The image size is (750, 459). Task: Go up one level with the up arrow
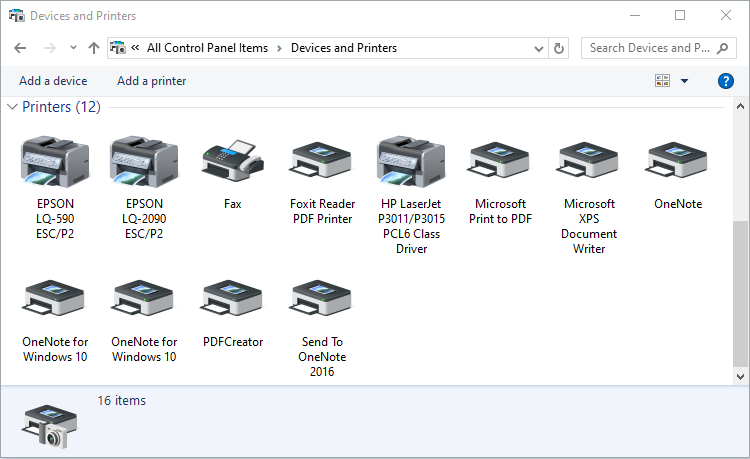(x=94, y=48)
